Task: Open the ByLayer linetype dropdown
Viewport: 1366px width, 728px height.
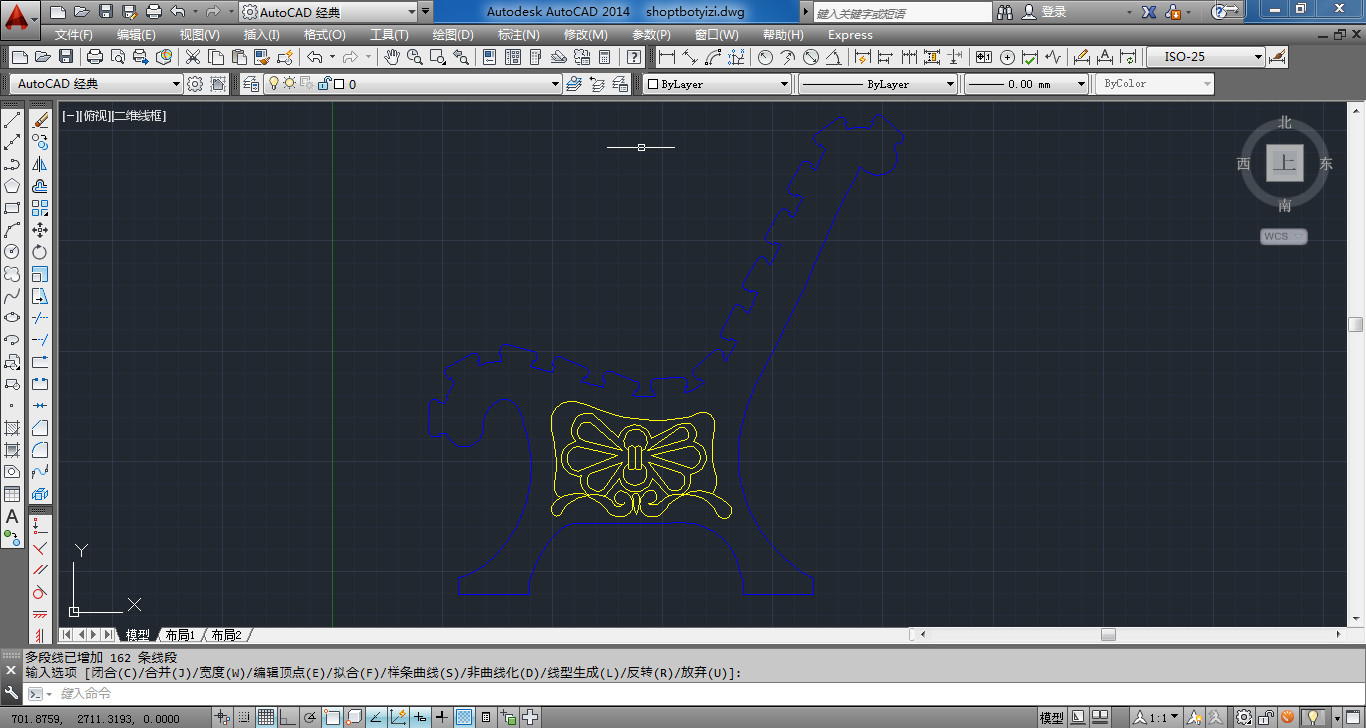Action: point(878,84)
